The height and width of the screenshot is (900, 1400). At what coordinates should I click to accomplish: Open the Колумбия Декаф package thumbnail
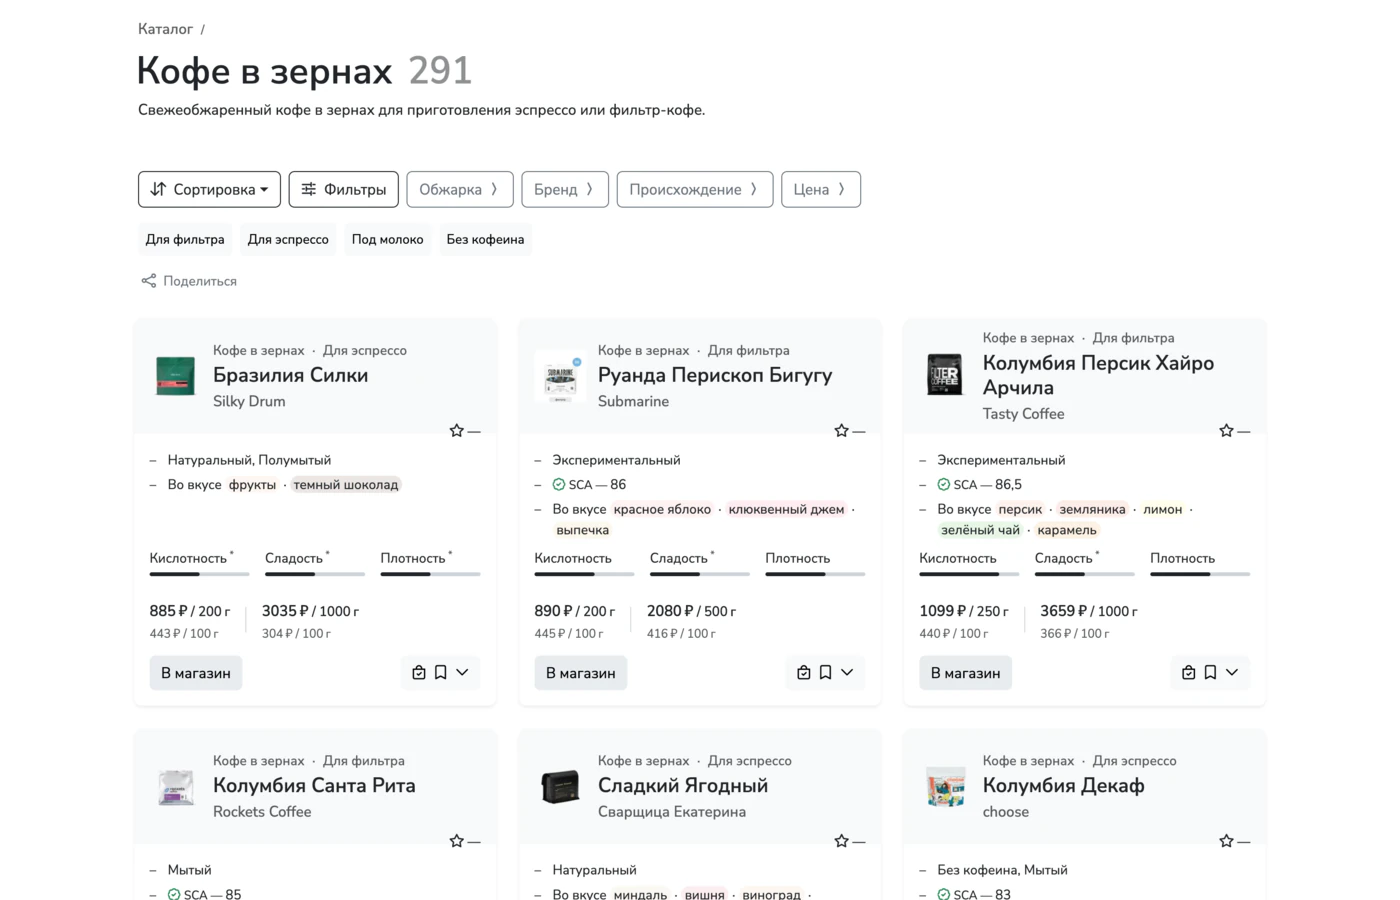[945, 787]
